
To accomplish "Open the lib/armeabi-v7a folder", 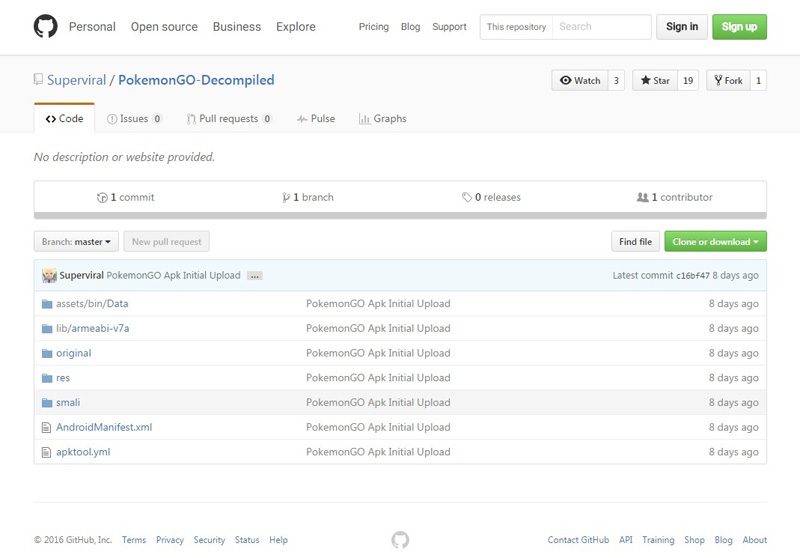I will (x=93, y=328).
